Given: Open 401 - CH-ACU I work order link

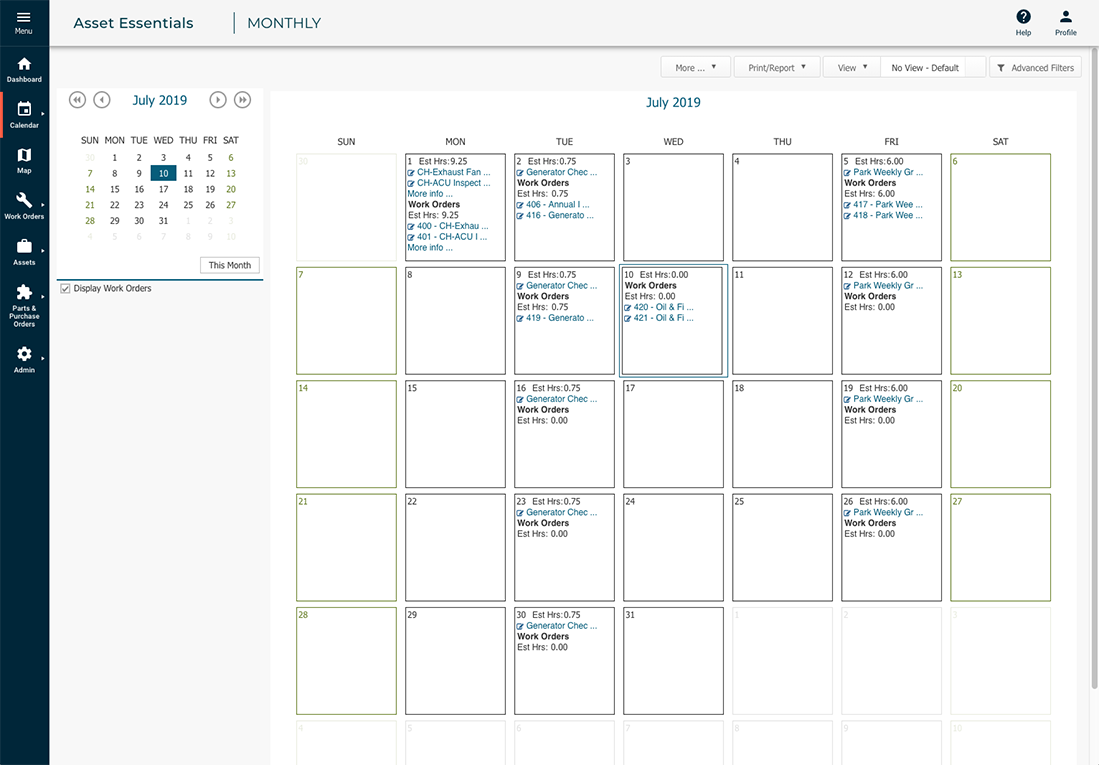Looking at the screenshot, I should pos(452,237).
